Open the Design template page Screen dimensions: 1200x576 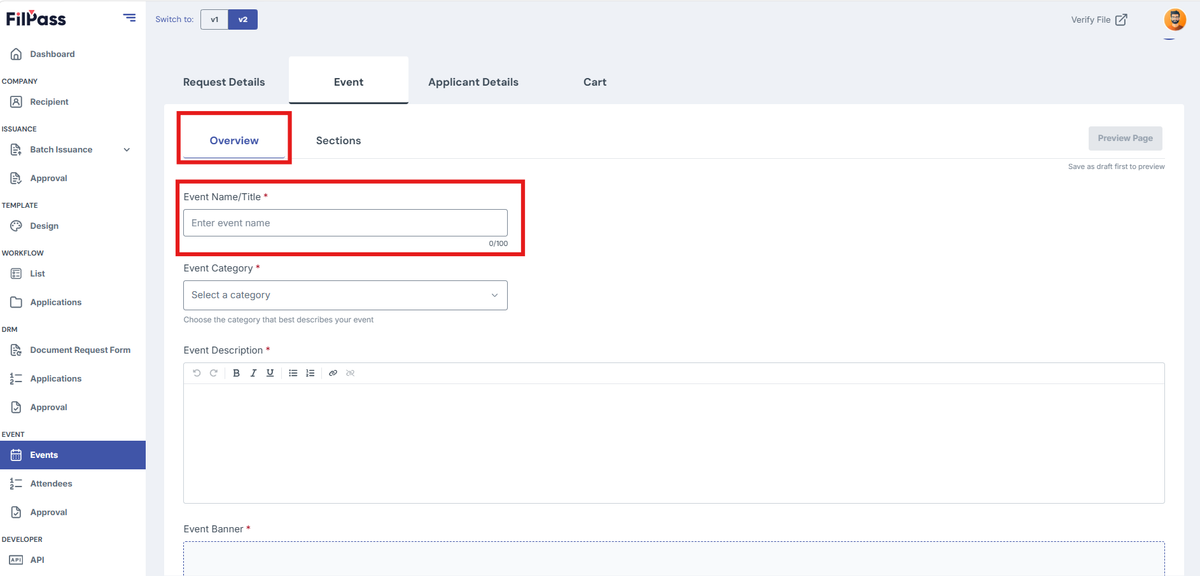tap(44, 226)
